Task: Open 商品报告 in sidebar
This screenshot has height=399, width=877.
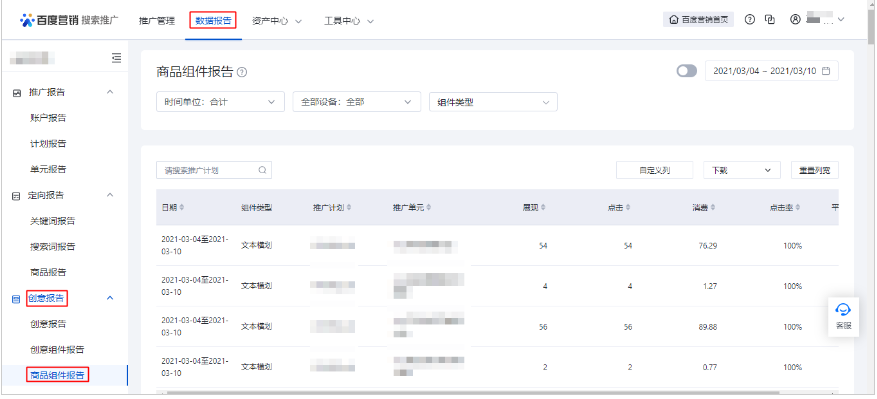Action: 48,273
